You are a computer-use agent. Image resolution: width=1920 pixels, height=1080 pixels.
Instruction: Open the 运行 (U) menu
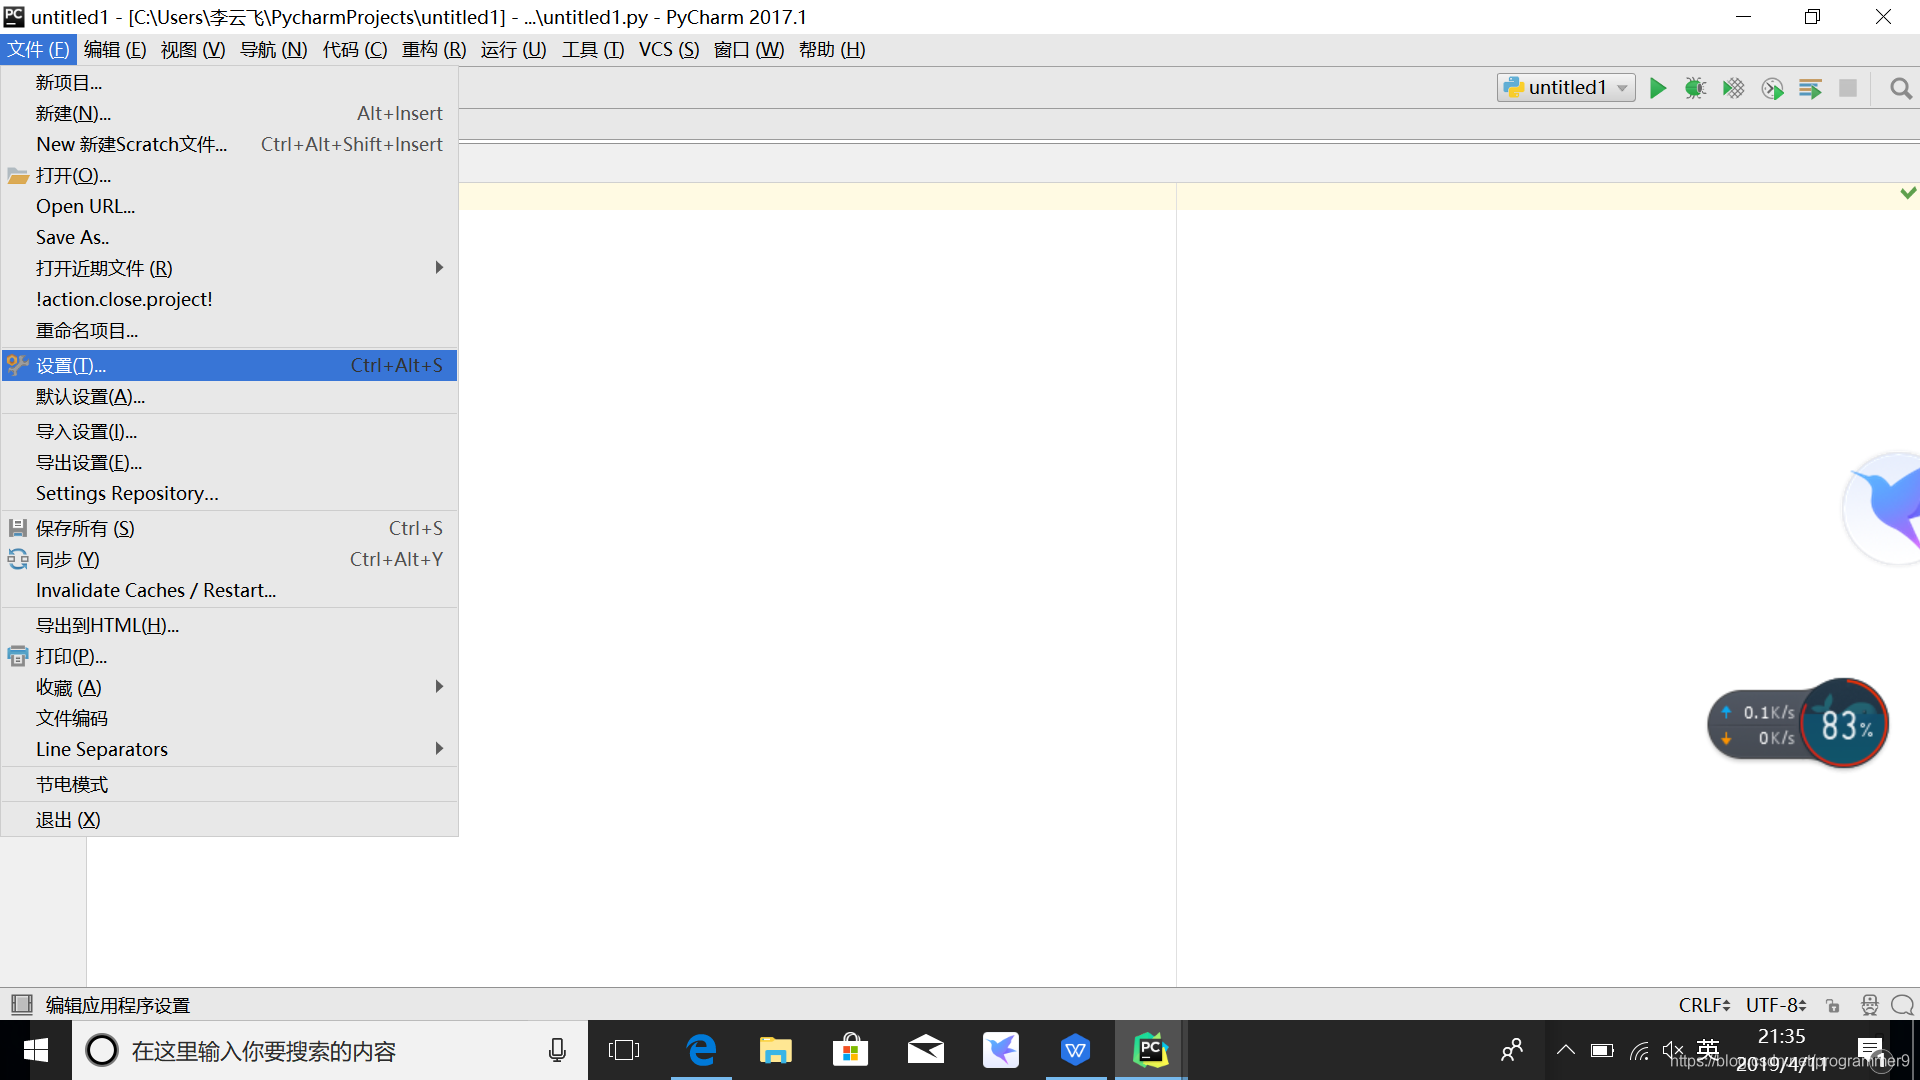pyautogui.click(x=513, y=49)
